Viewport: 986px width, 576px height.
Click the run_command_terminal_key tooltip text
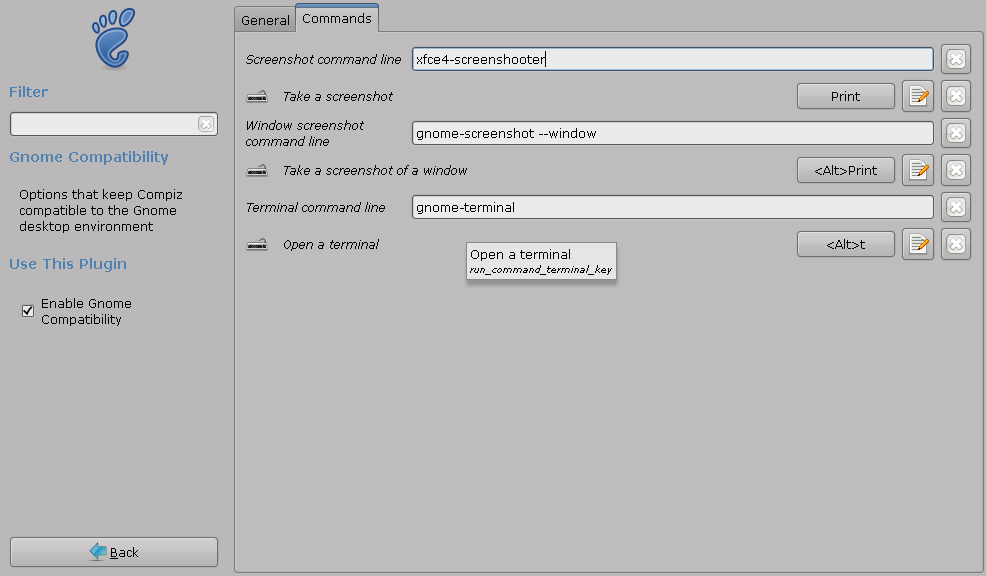click(x=541, y=270)
